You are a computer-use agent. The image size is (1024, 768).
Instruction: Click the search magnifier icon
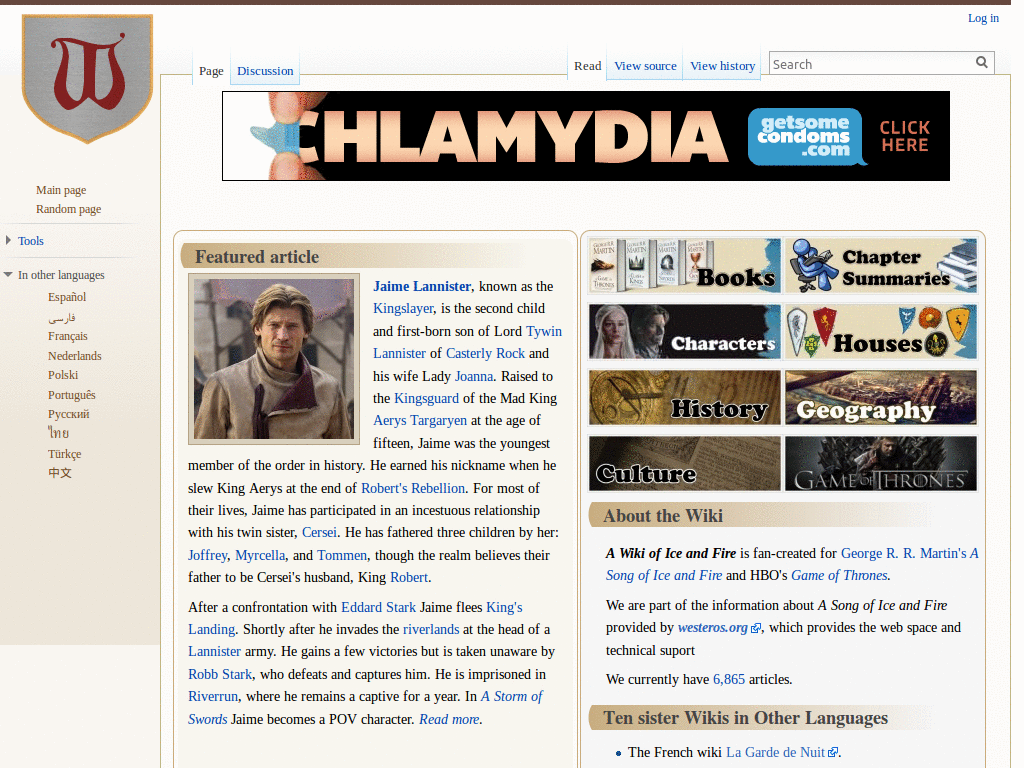click(982, 62)
